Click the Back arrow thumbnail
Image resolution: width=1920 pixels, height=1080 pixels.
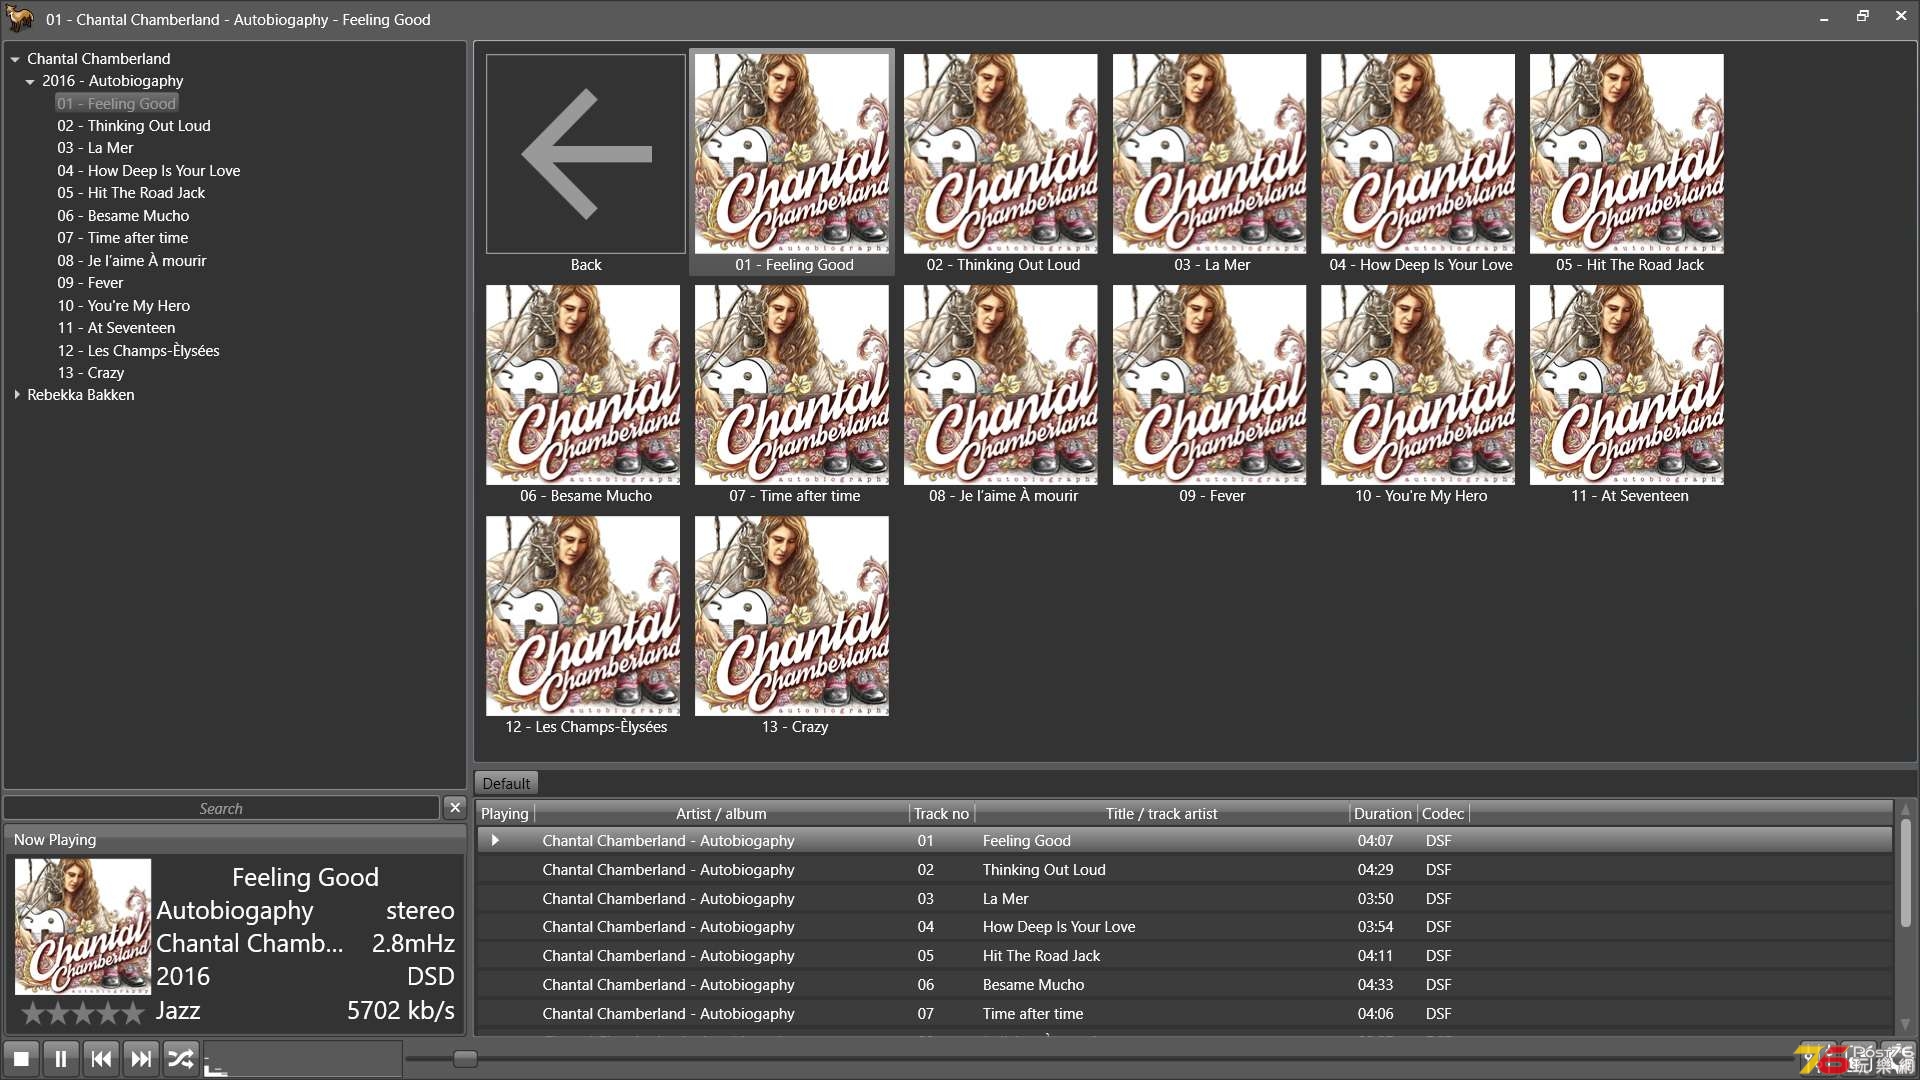pos(586,153)
